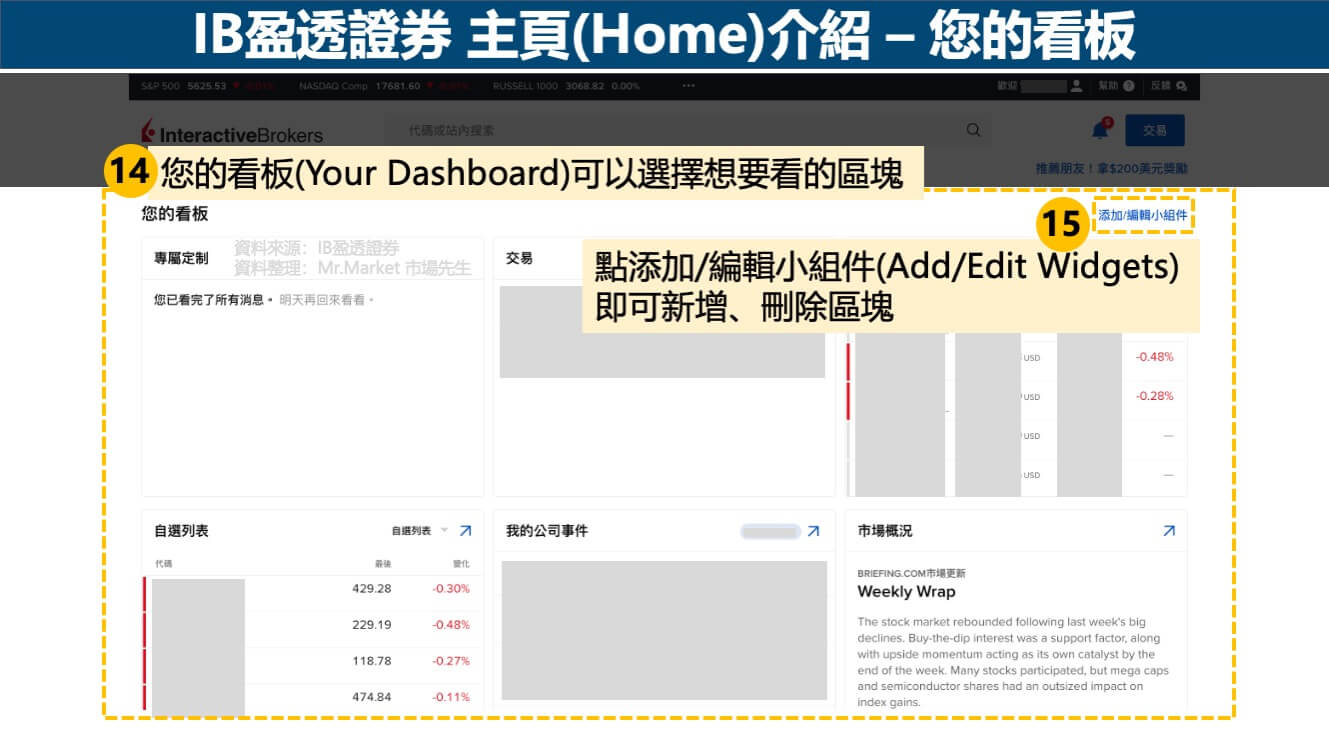This screenshot has width=1329, height=733.
Task: Open the ticker bar more-options ellipsis
Action: [x=688, y=86]
